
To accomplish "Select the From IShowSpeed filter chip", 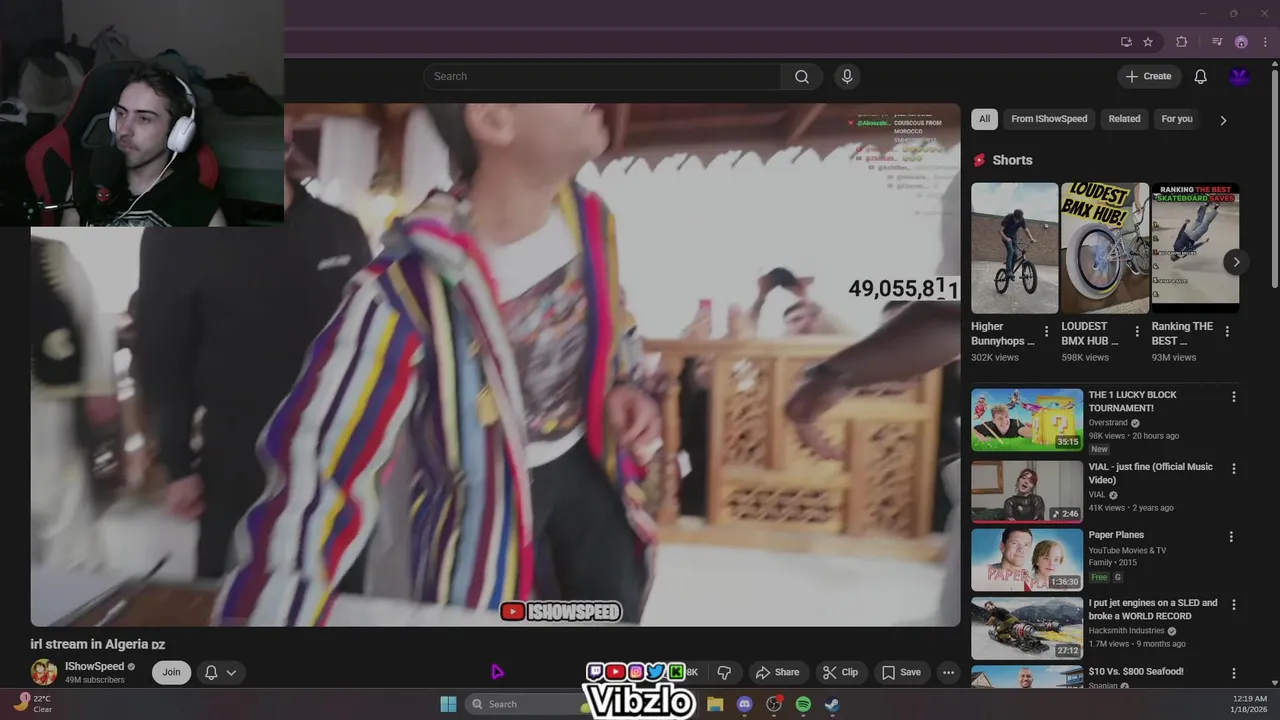I will pyautogui.click(x=1049, y=119).
